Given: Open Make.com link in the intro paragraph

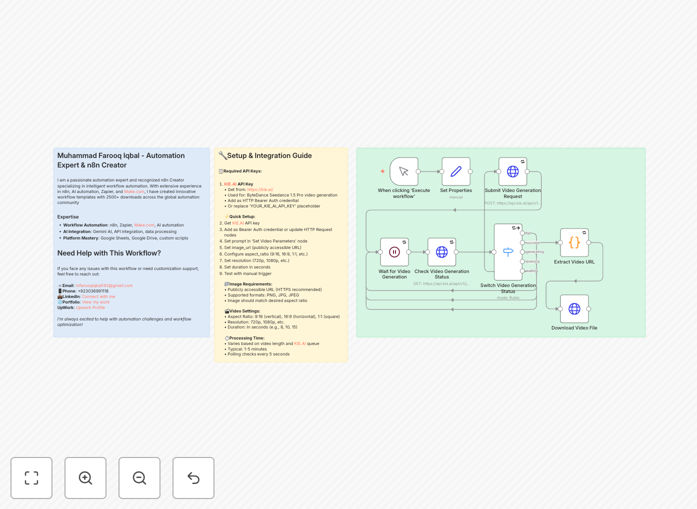Looking at the screenshot, I should coord(134,192).
